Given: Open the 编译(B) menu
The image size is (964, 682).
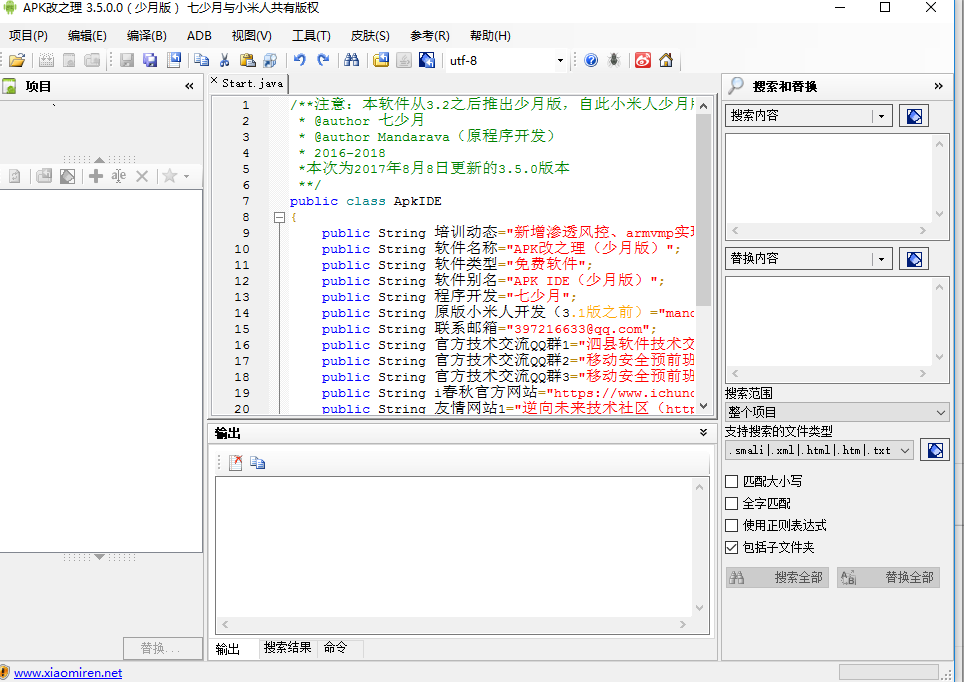Looking at the screenshot, I should tap(146, 35).
